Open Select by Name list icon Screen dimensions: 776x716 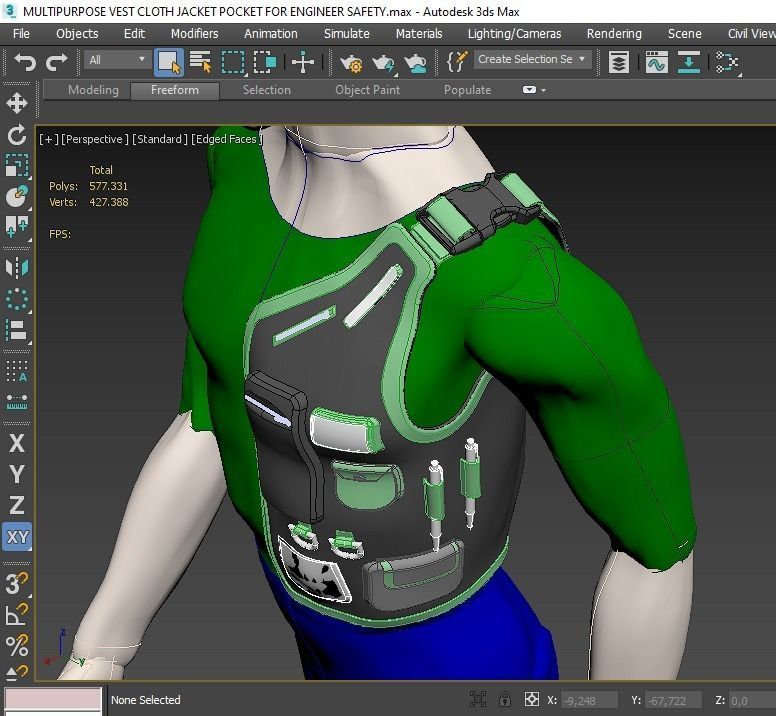click(200, 62)
